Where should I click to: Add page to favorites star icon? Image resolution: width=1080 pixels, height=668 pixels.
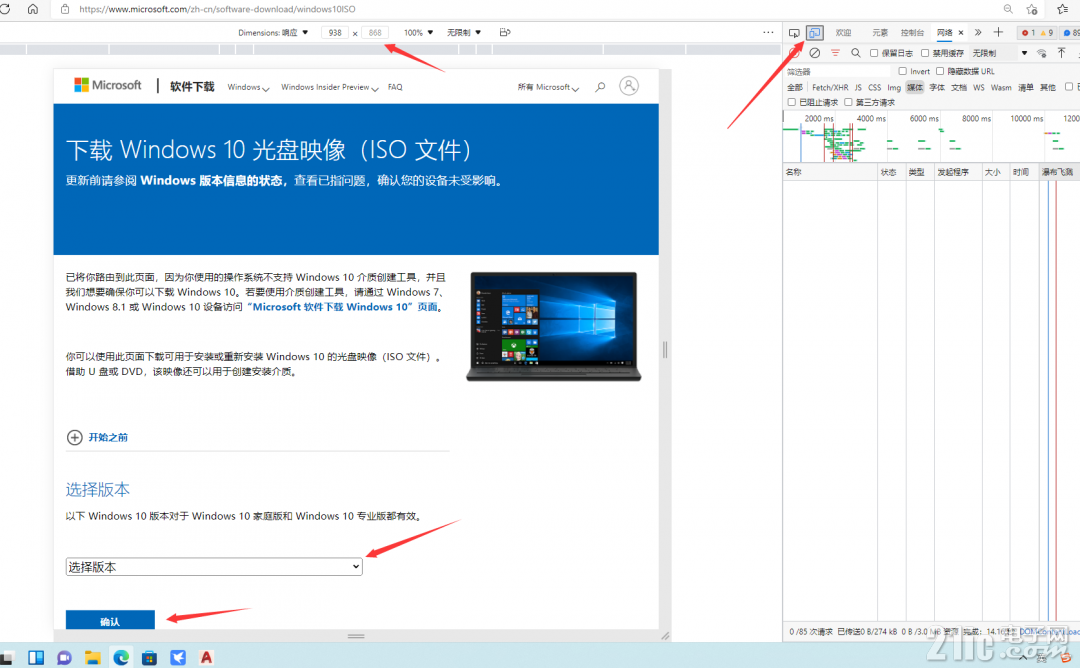[1032, 9]
